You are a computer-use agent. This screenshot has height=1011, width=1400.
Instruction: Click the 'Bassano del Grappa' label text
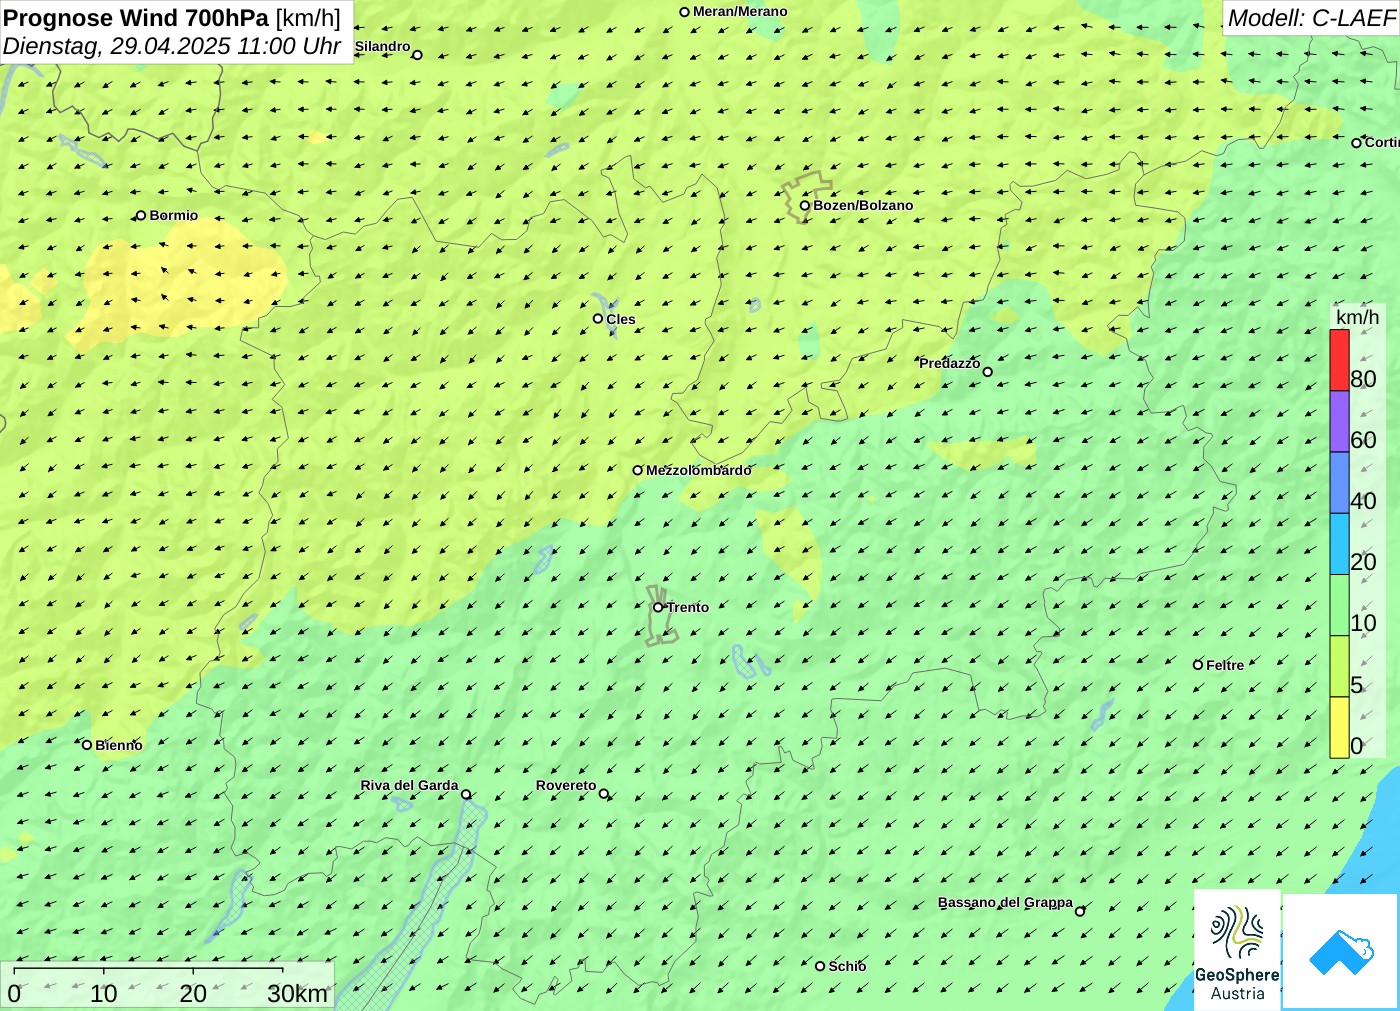coord(1005,902)
